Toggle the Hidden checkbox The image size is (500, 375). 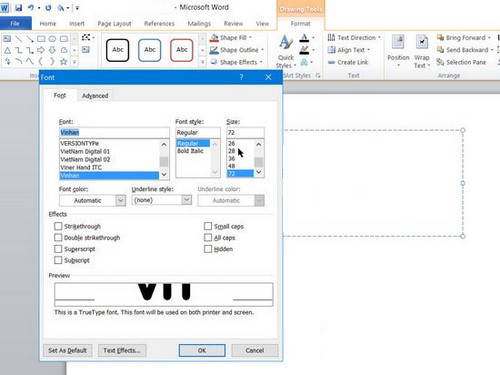tap(208, 249)
